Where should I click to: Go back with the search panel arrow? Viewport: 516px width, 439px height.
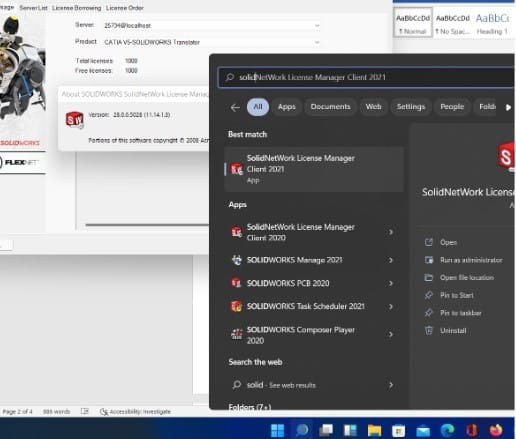235,107
